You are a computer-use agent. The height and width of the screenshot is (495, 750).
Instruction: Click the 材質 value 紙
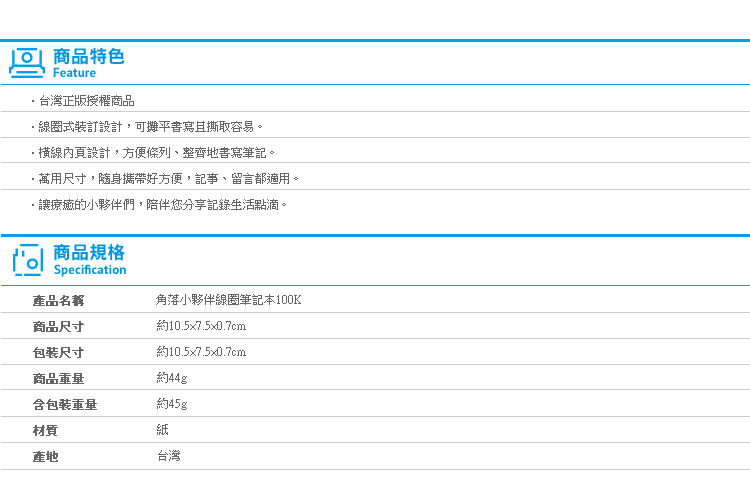(x=163, y=430)
